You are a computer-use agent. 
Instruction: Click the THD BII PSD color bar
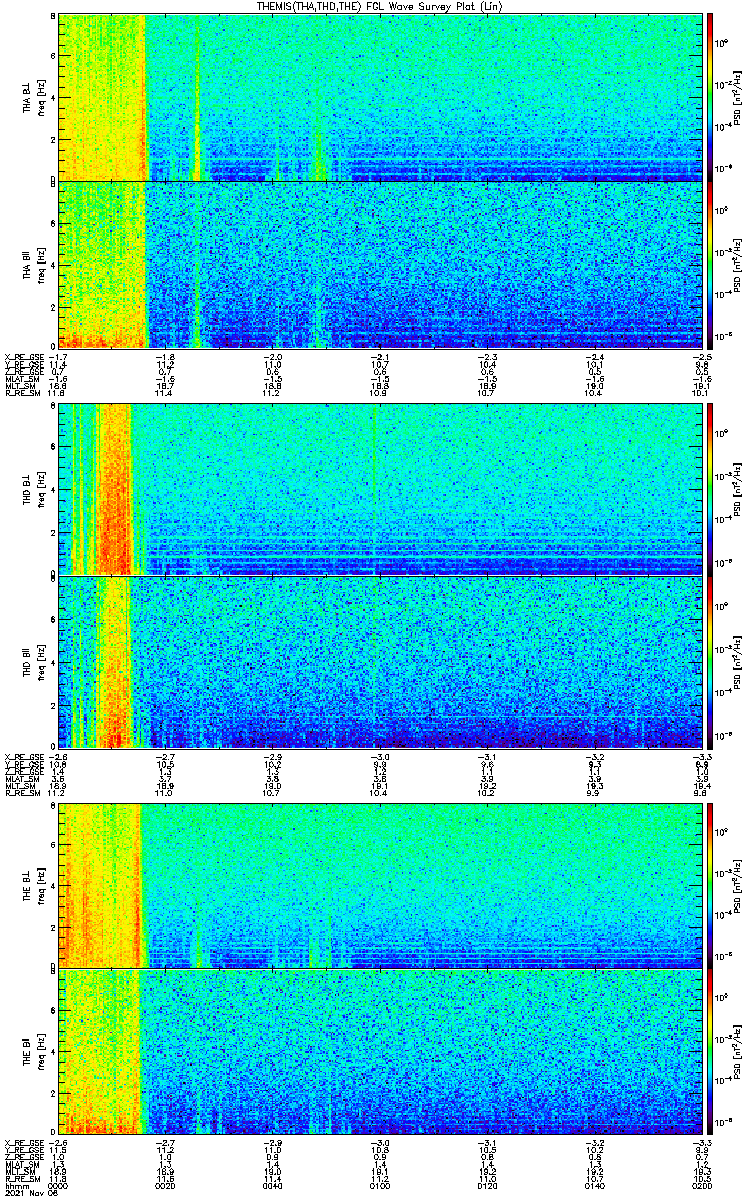coord(710,662)
